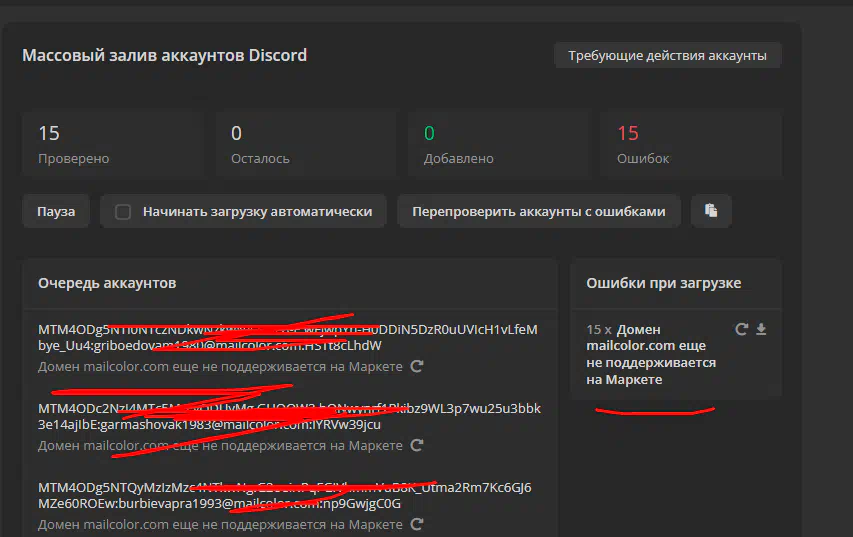Click domain error text under griboedovam row
The width and height of the screenshot is (853, 537).
pyautogui.click(x=220, y=367)
